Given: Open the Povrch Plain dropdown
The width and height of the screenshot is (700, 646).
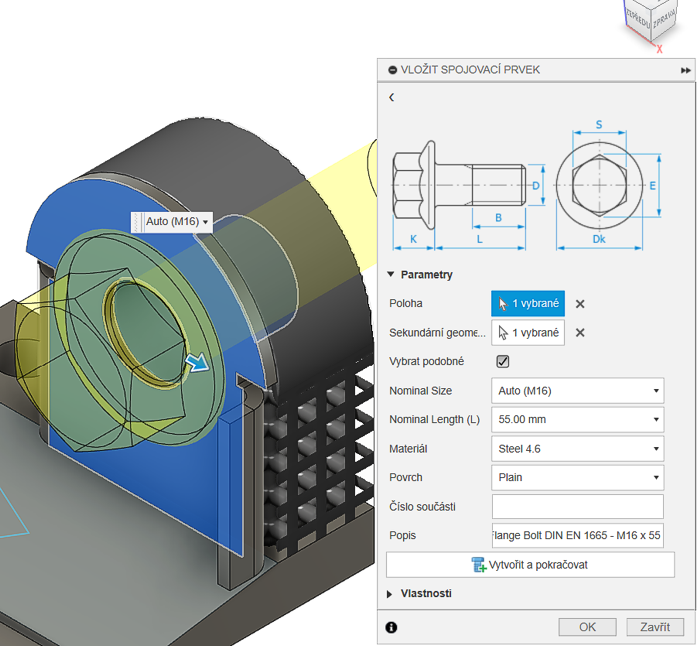Looking at the screenshot, I should point(577,477).
